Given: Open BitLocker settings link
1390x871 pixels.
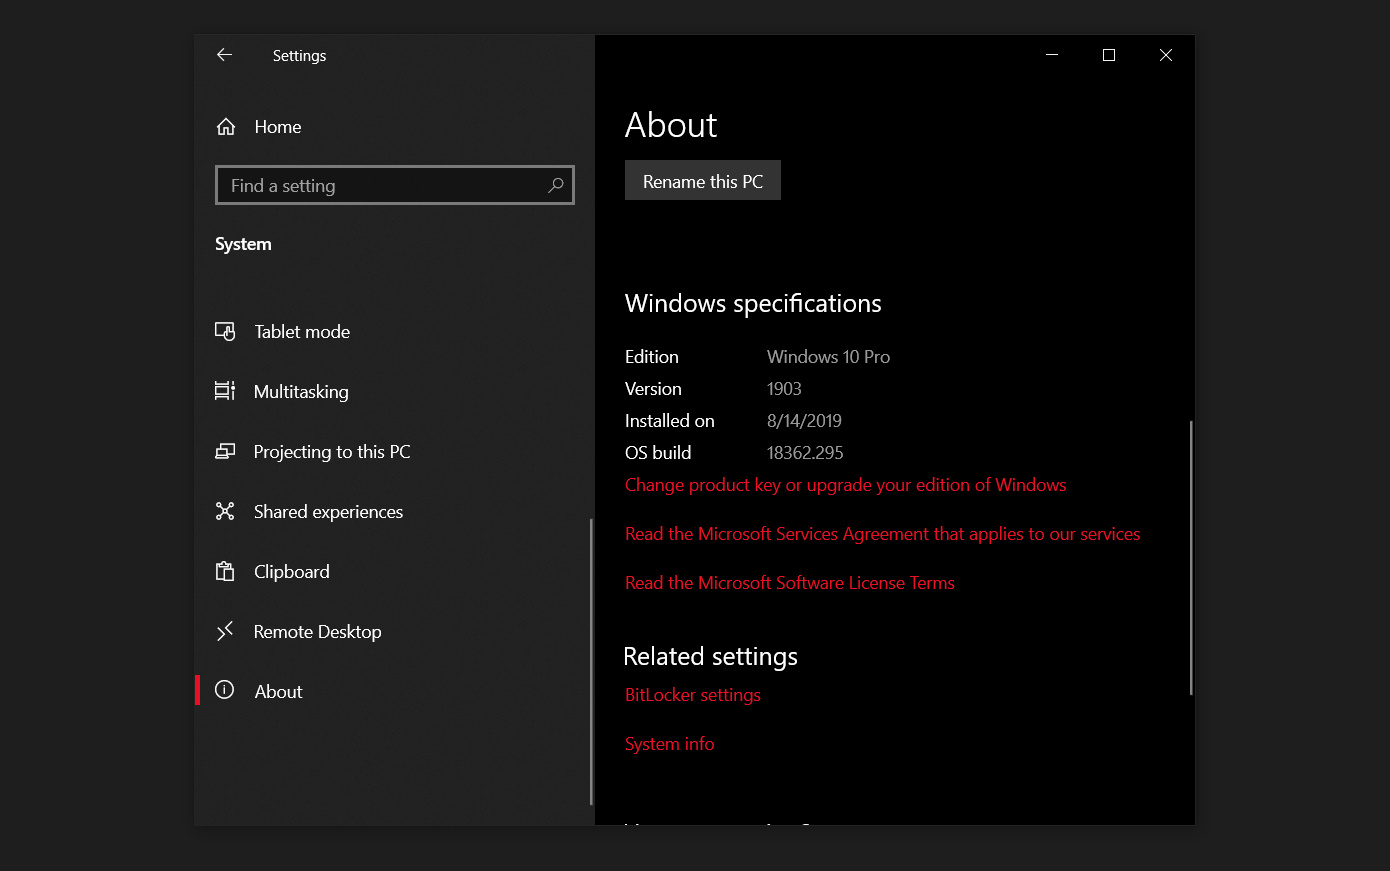Looking at the screenshot, I should coord(693,695).
